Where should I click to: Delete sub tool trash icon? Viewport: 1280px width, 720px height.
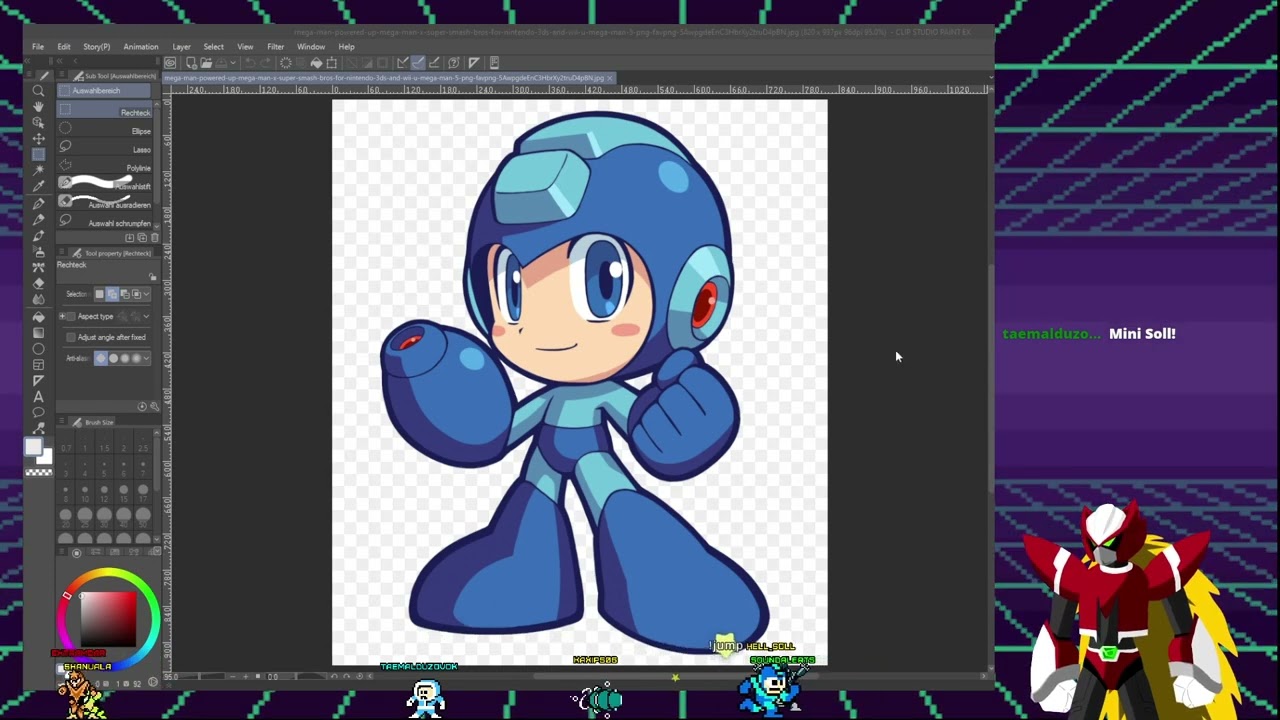(x=155, y=237)
